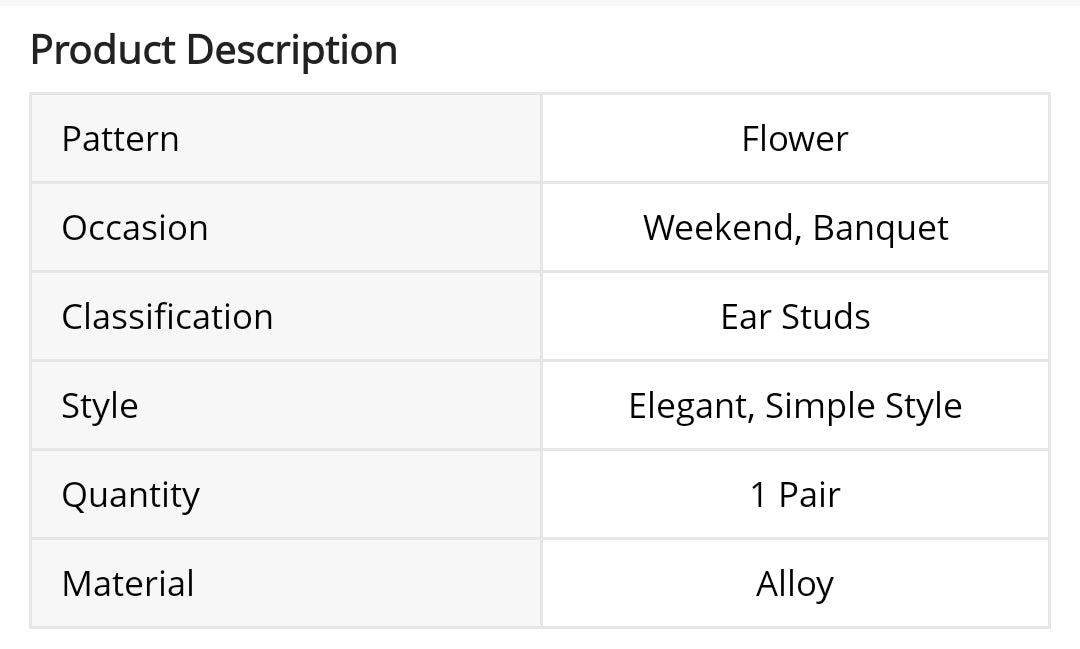This screenshot has width=1080, height=649.
Task: Click the word Weekend
Action: click(722, 228)
